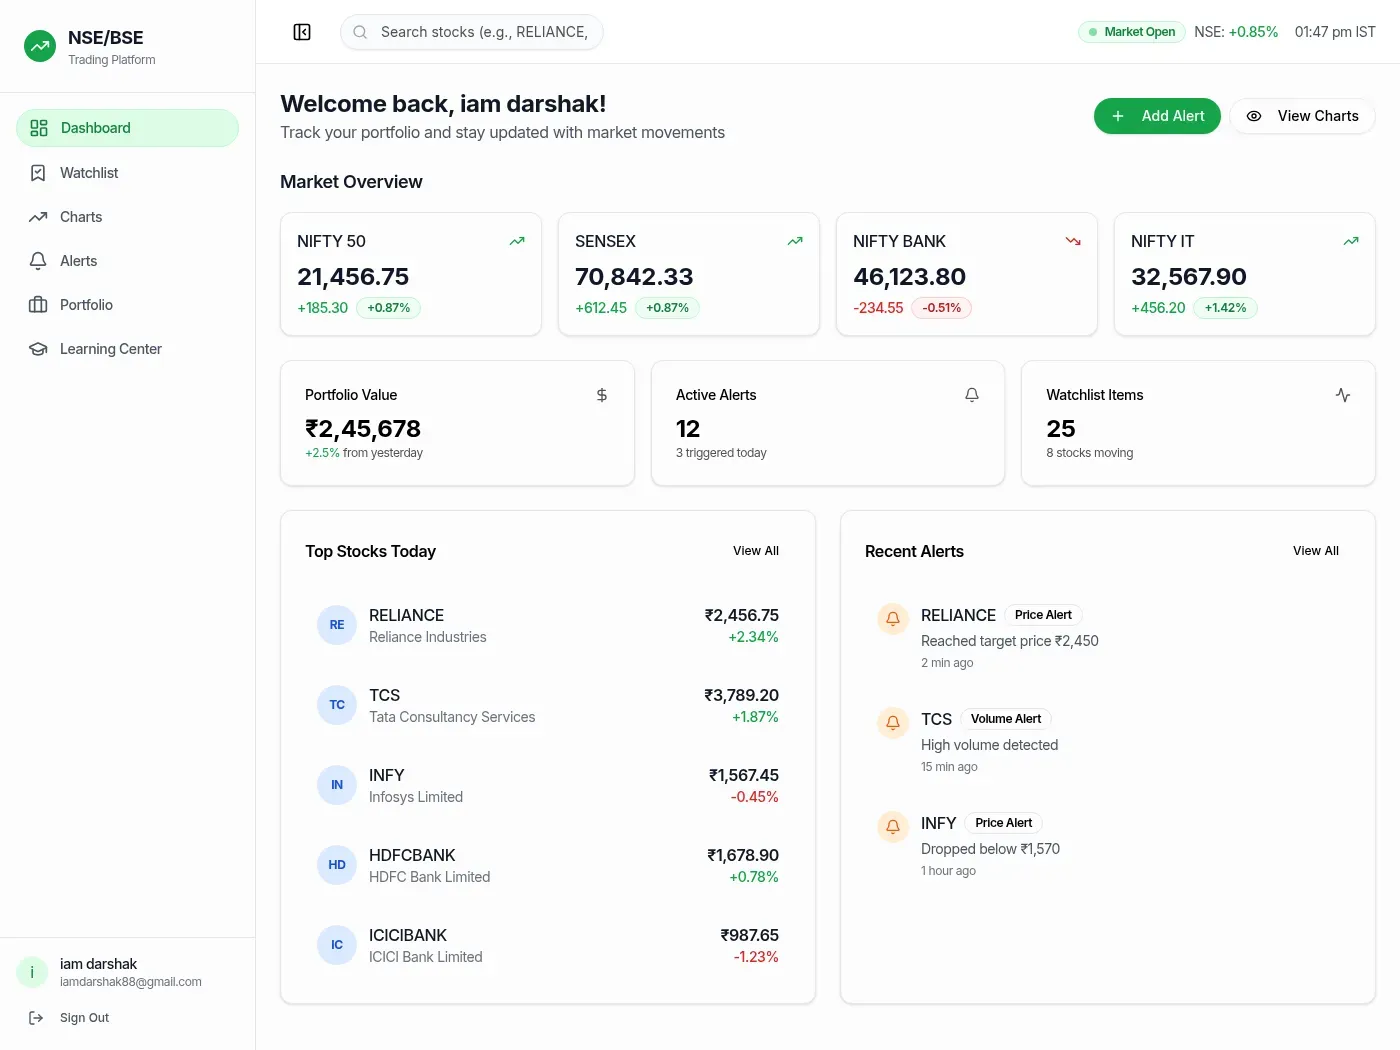The height and width of the screenshot is (1050, 1400).
Task: Click the user avatar for iam darshak
Action: point(32,972)
